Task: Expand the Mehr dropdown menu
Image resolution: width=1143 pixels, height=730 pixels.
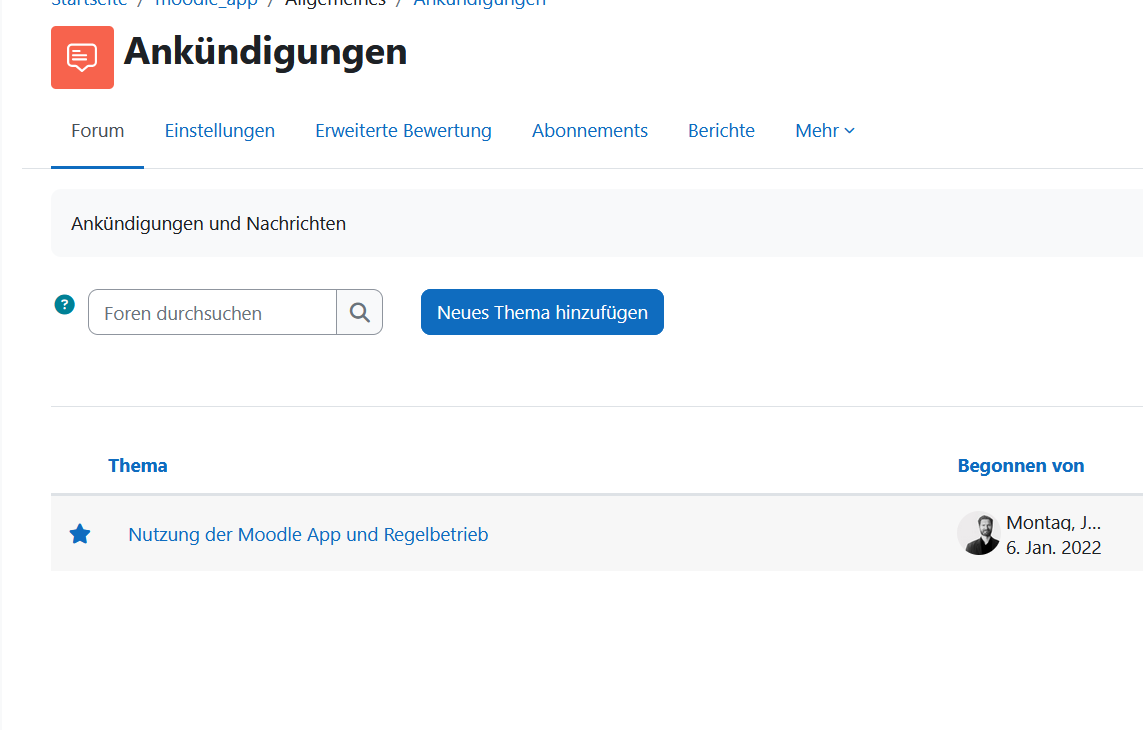Action: [x=824, y=131]
